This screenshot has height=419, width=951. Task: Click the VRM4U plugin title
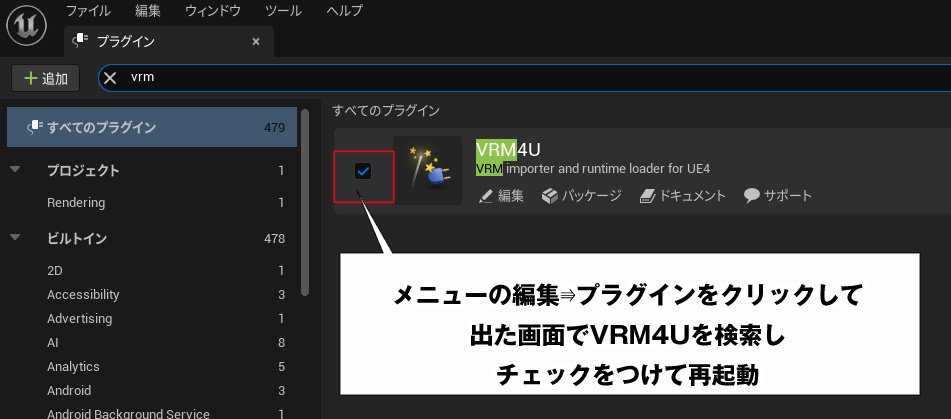pyautogui.click(x=508, y=149)
